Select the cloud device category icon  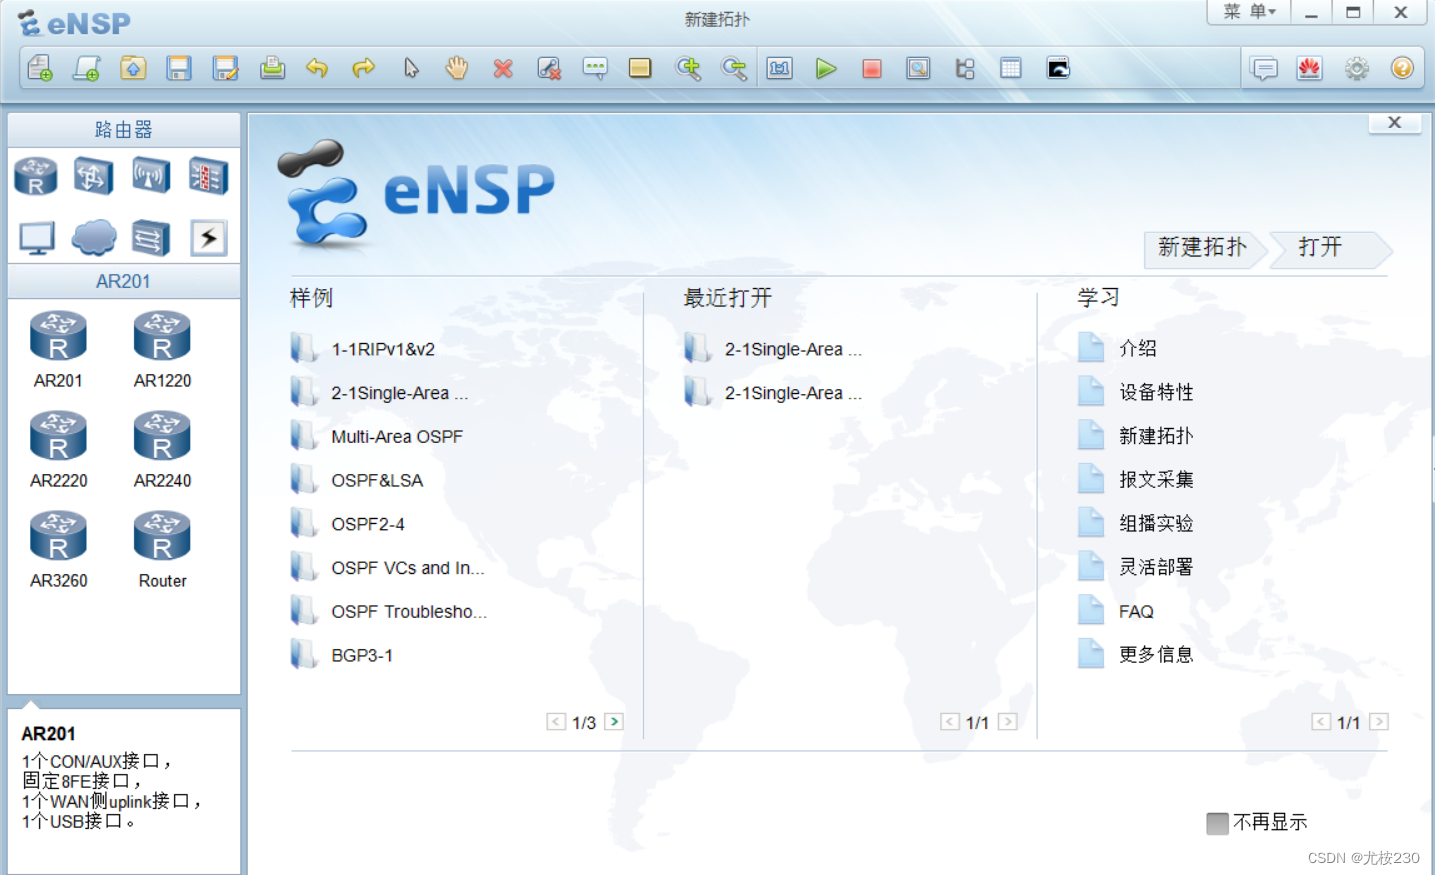click(x=94, y=238)
